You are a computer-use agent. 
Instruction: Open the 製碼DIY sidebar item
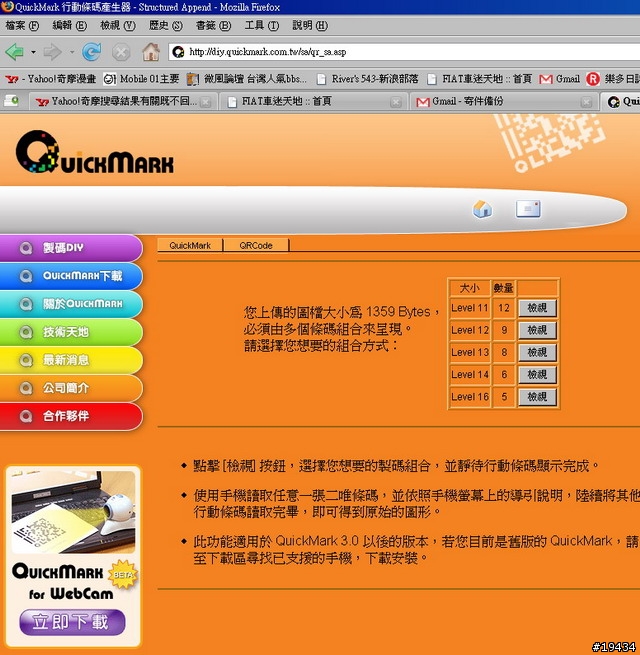tap(71, 248)
